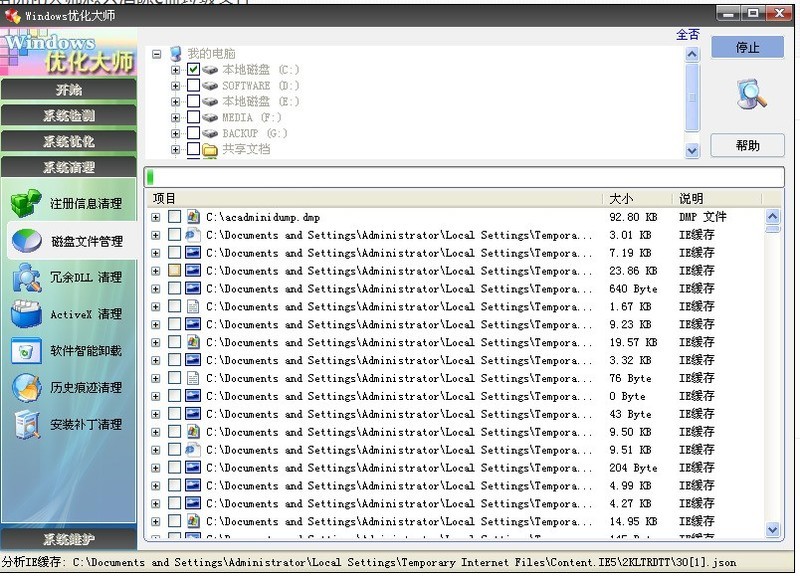This screenshot has height=576, width=800.
Task: Open 注册信息清理 registry cleanup icon
Action: point(26,203)
